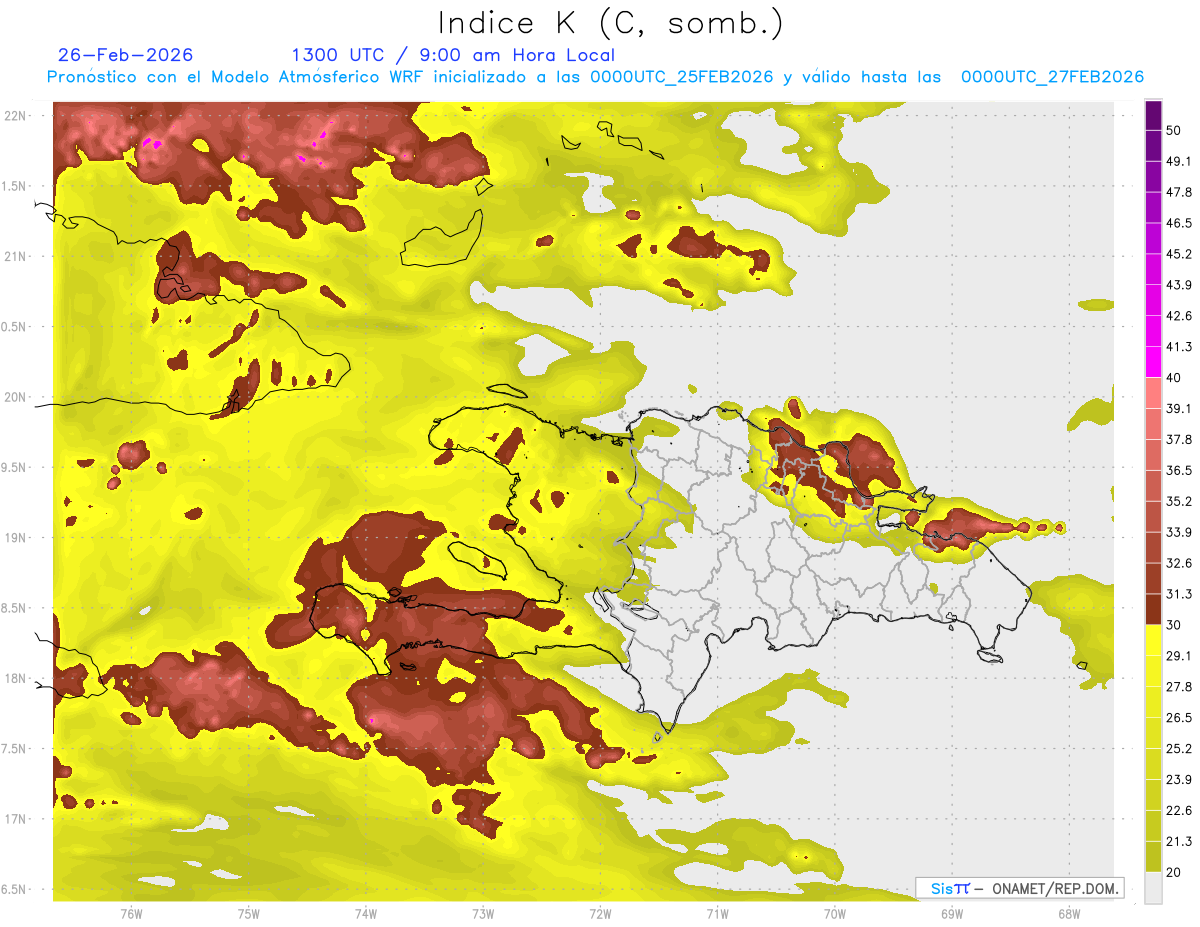Click the 22N latitude label

tap(15, 116)
